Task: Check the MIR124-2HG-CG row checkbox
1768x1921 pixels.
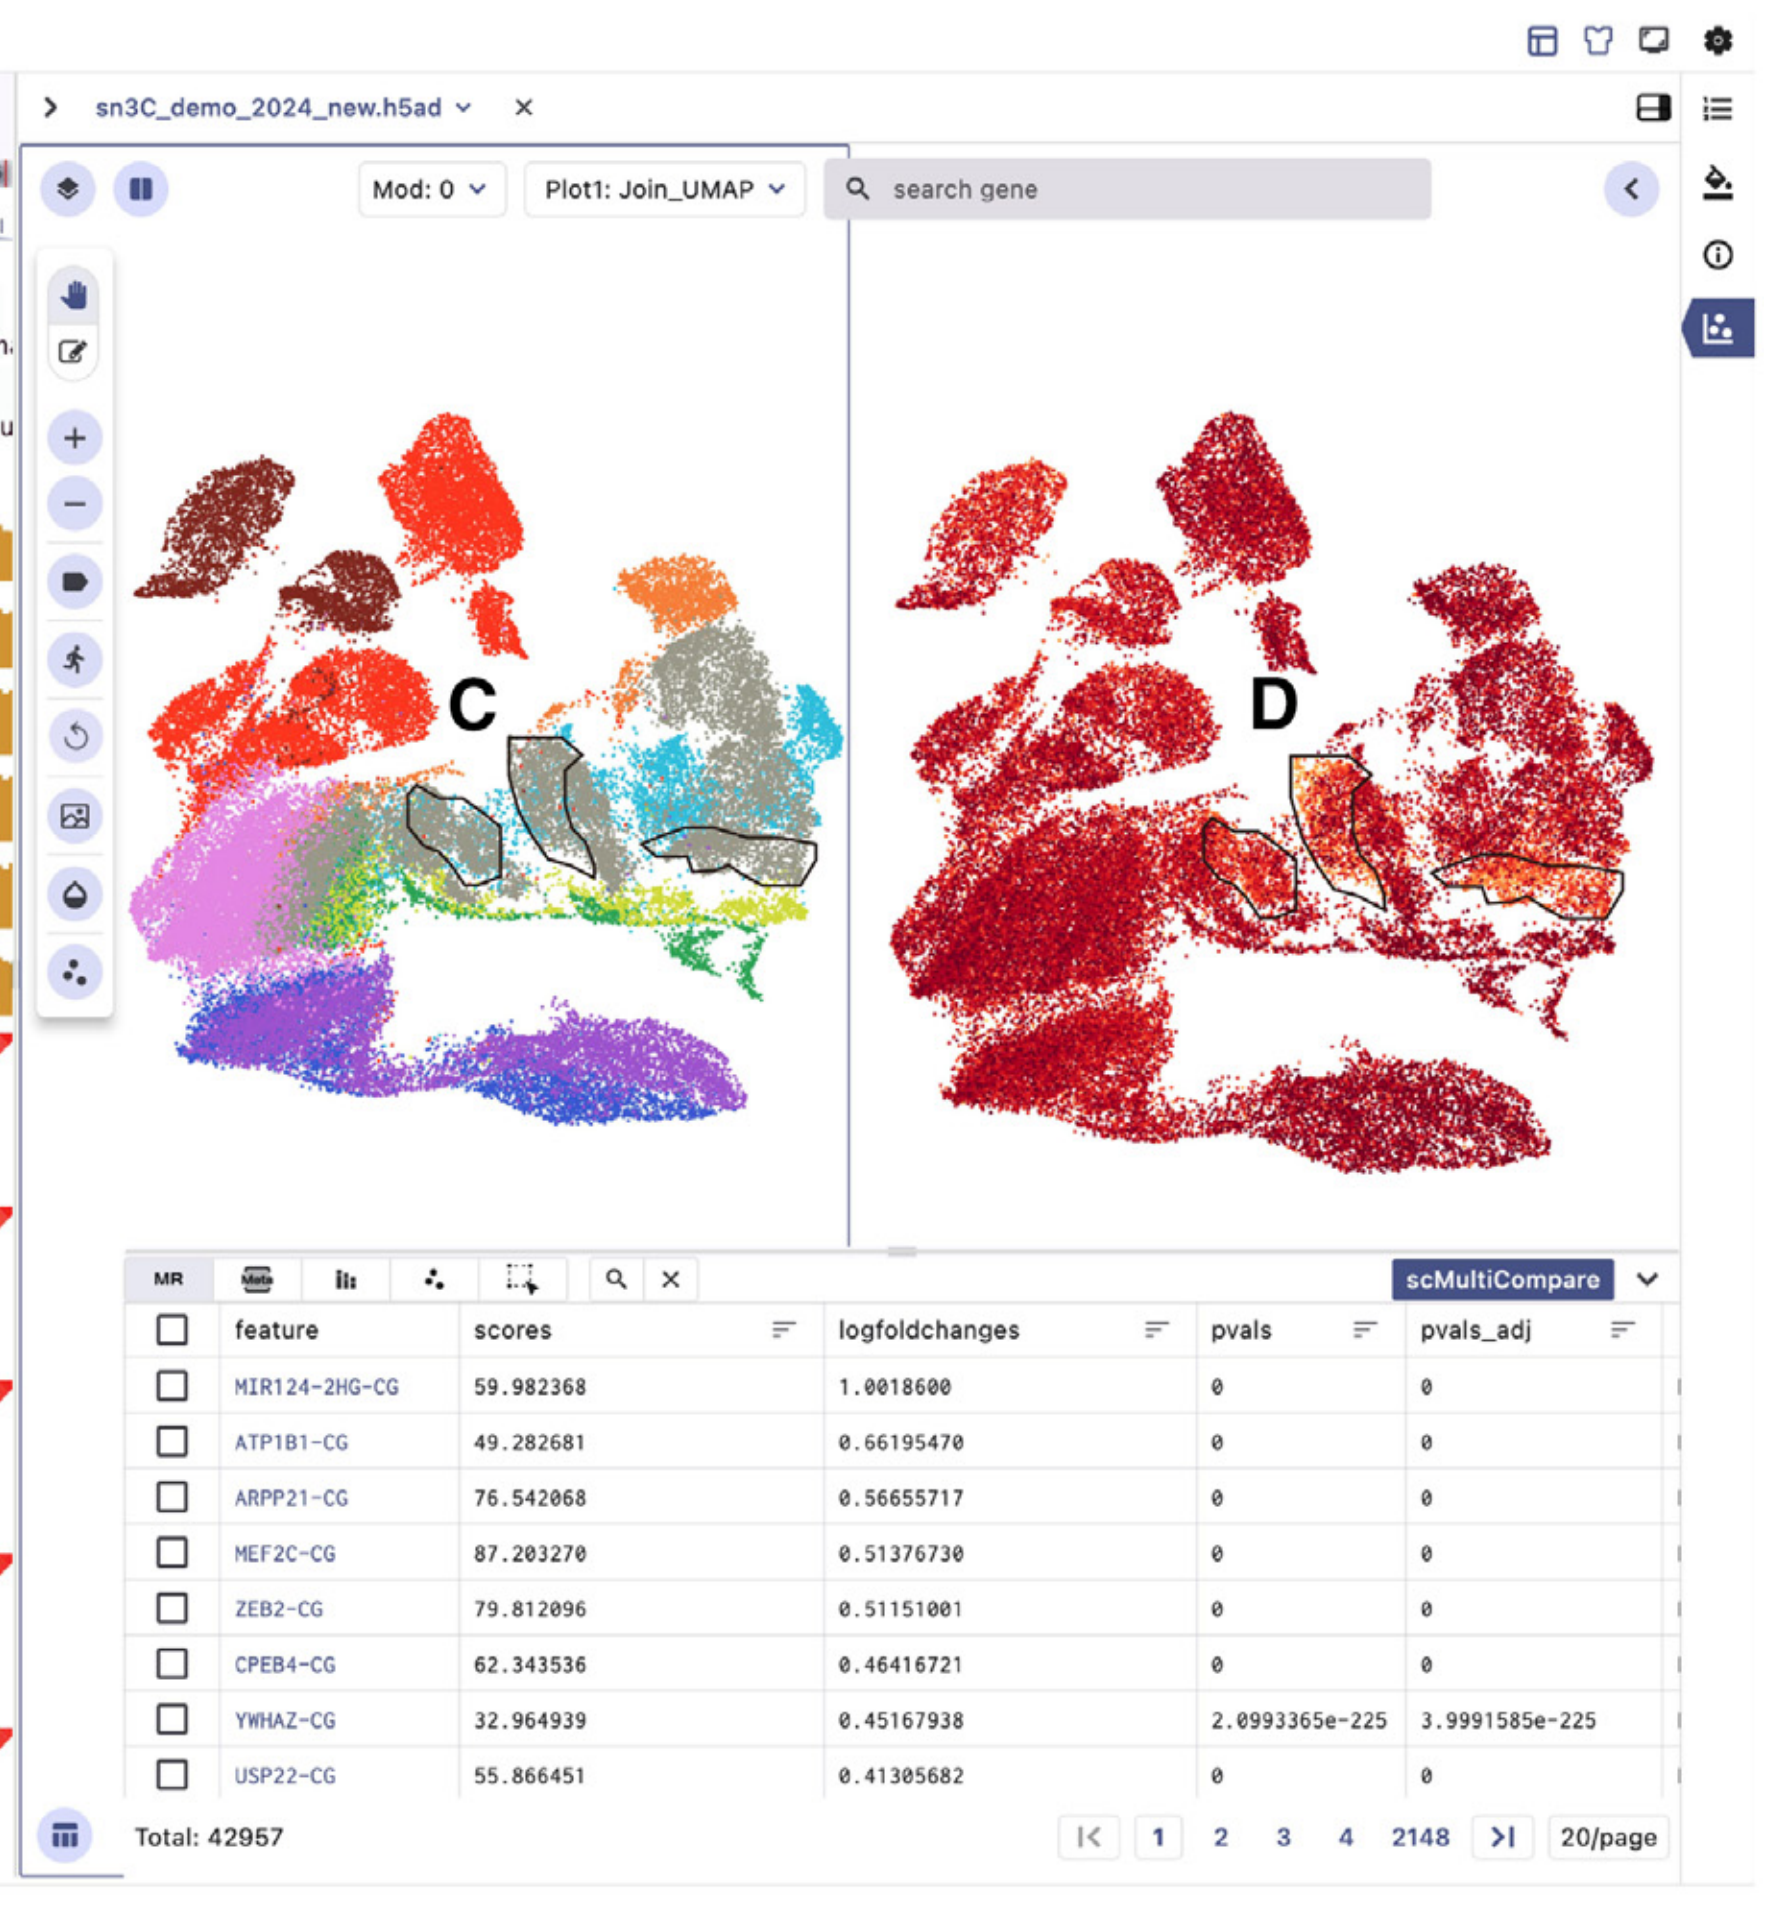Action: pyautogui.click(x=172, y=1386)
